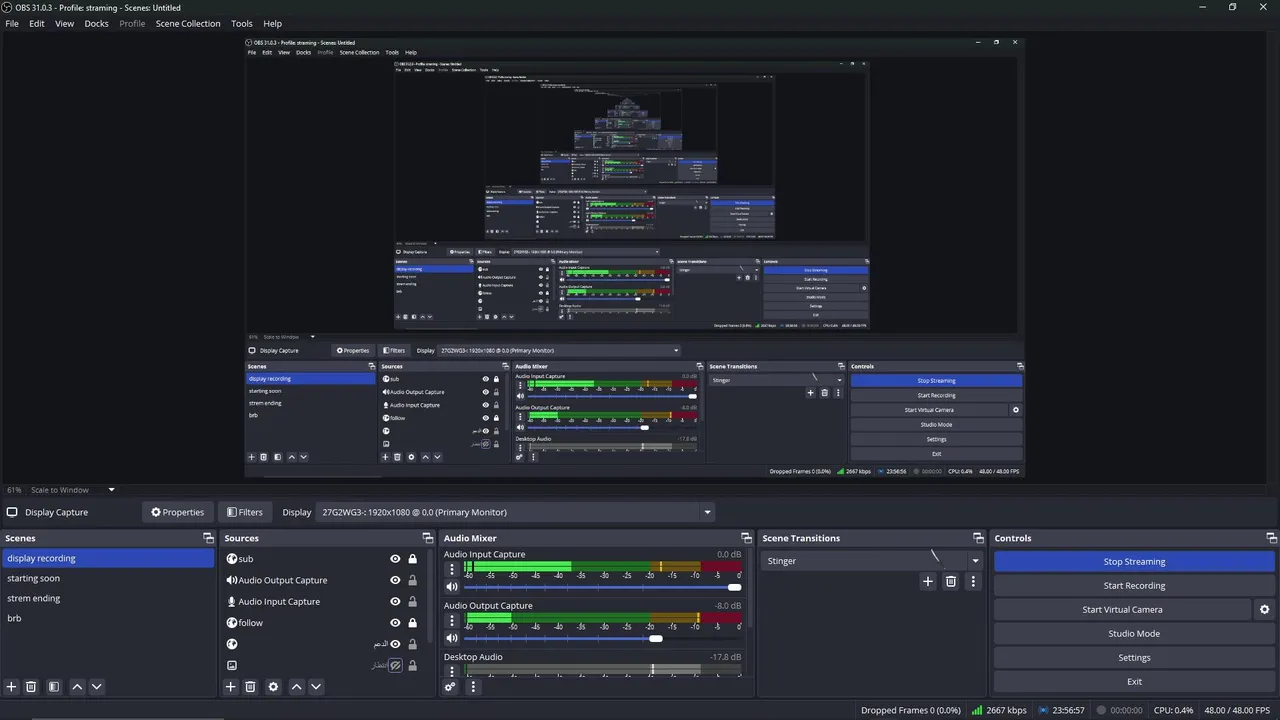Screen dimensions: 1280x720
Task: Lock the hidden image source
Action: [x=412, y=665]
